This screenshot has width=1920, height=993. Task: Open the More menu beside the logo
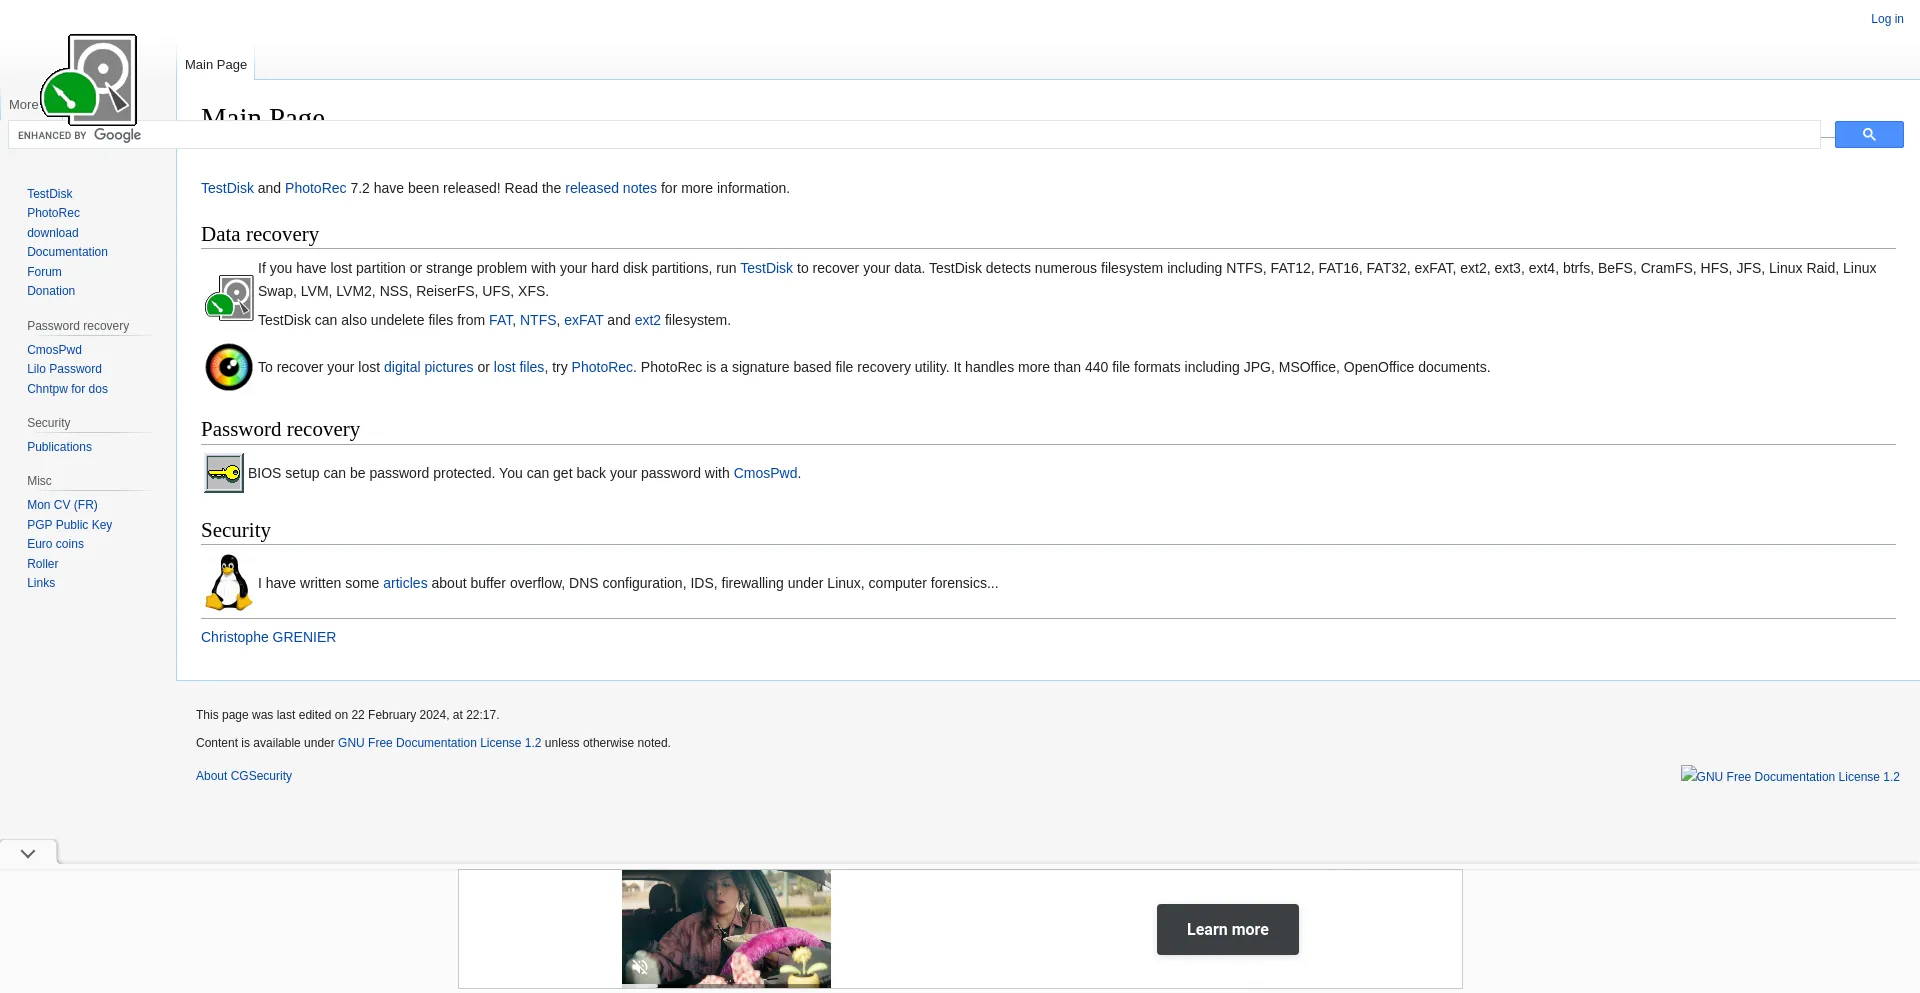click(23, 104)
